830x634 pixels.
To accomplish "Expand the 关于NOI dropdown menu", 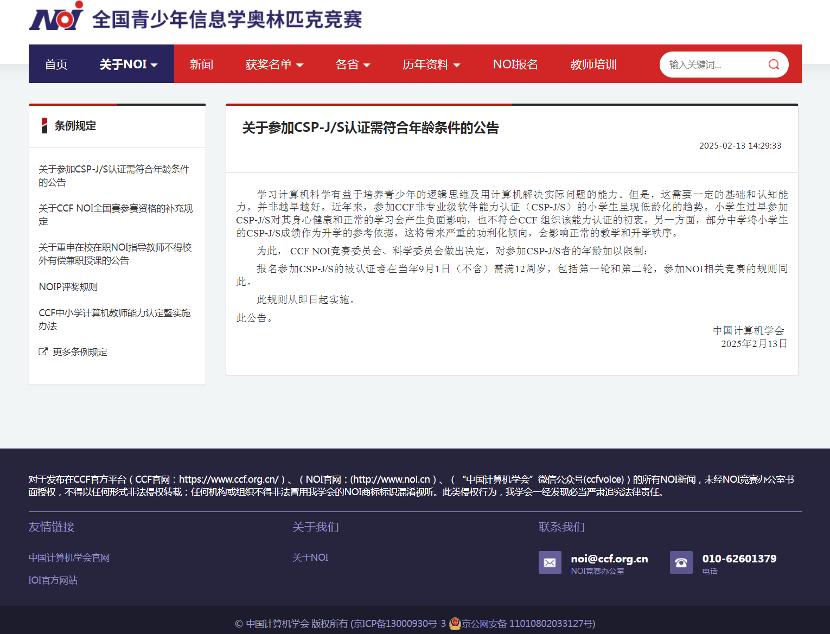I will point(129,65).
